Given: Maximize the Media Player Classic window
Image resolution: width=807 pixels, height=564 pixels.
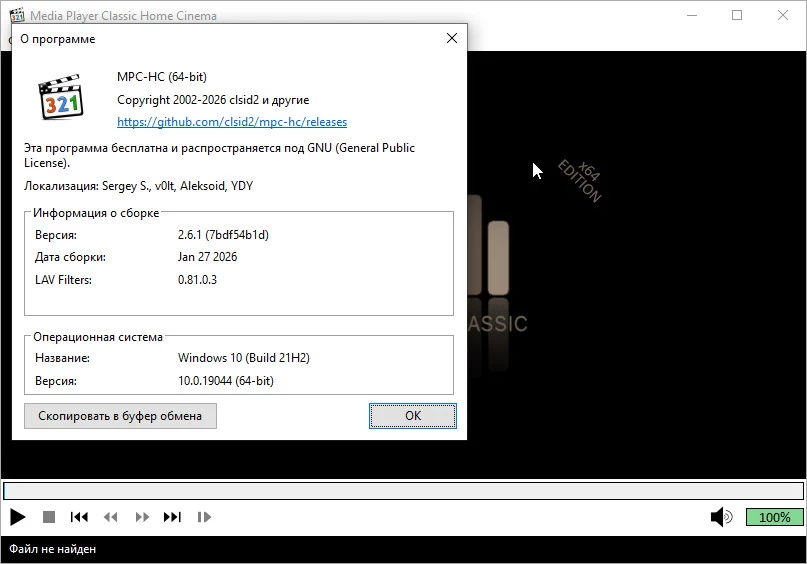Looking at the screenshot, I should (x=737, y=16).
